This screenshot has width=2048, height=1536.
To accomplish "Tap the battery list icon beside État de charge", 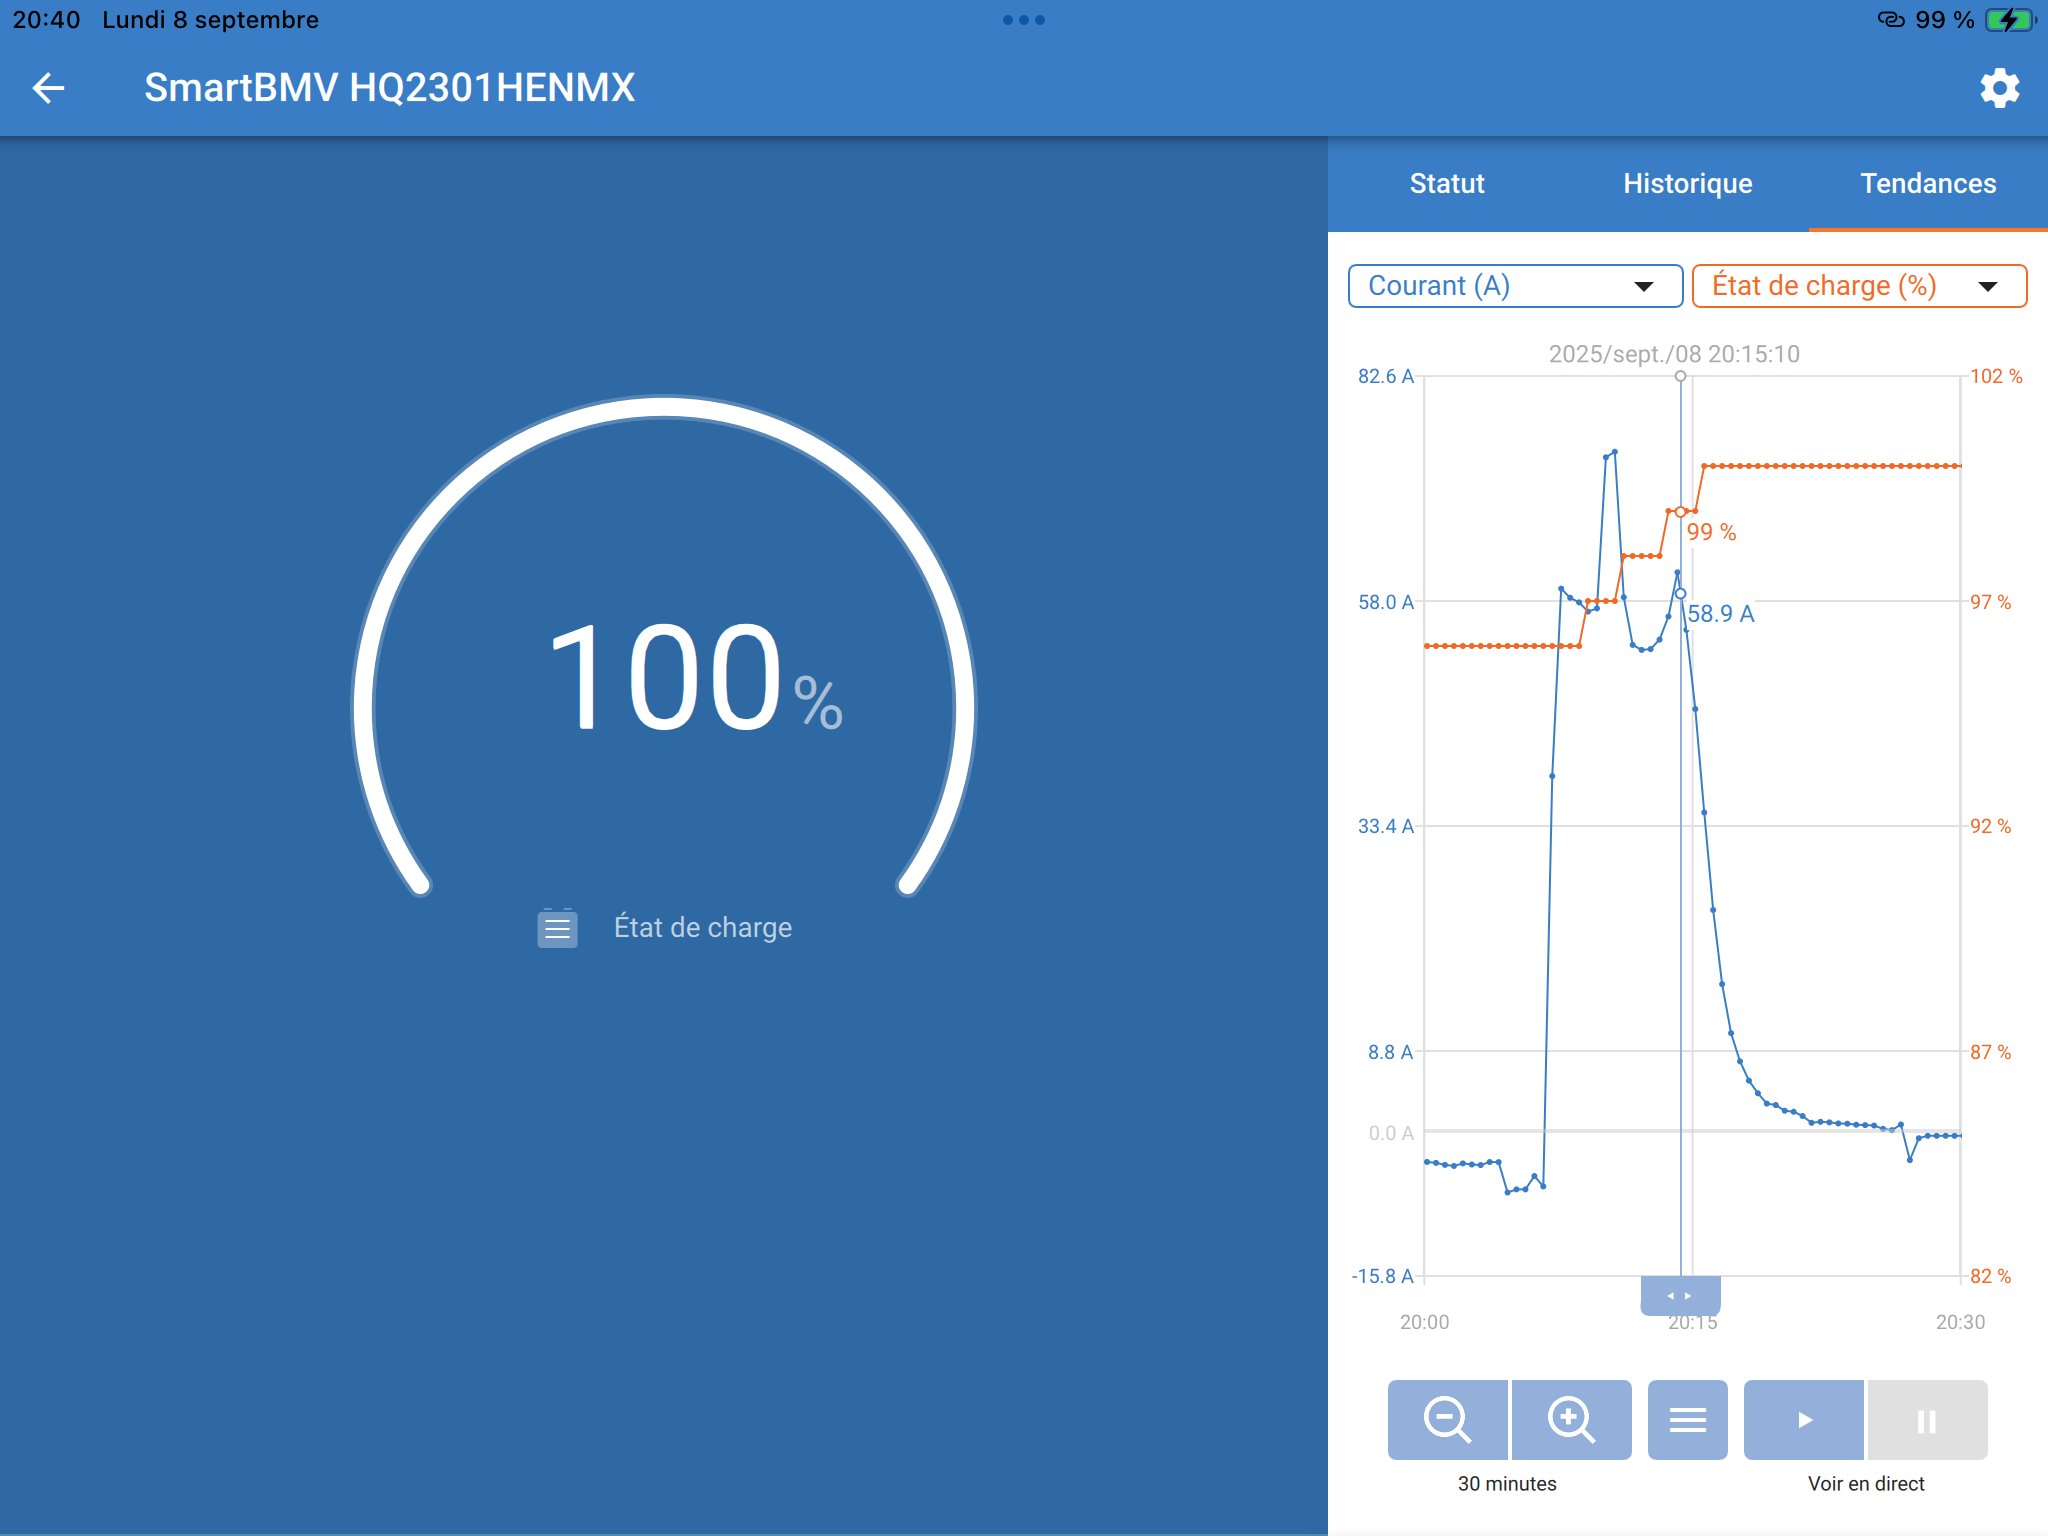I will [x=557, y=928].
